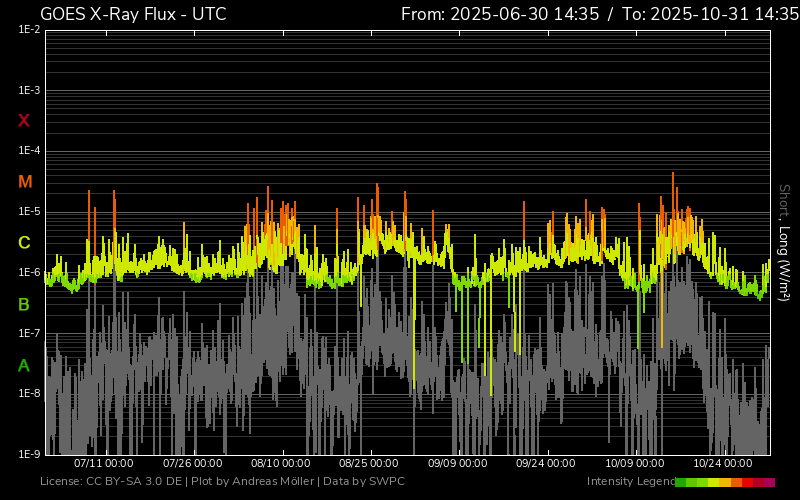
Task: Click the red X flare class label
Action: 24,121
